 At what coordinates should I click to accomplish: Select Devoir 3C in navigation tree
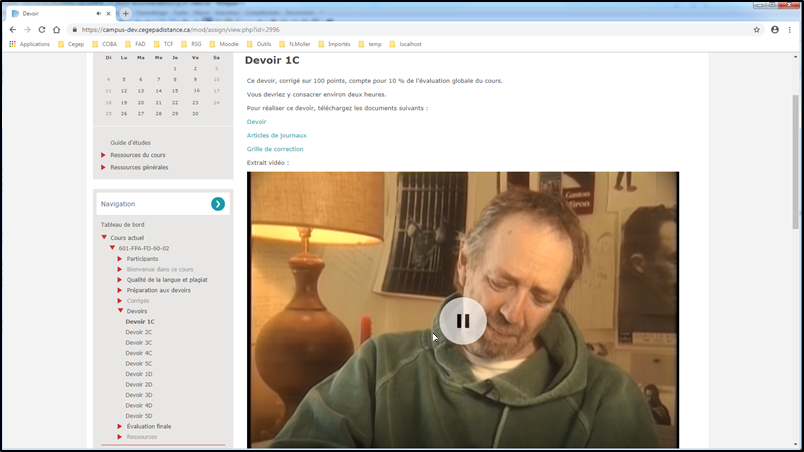tap(139, 342)
